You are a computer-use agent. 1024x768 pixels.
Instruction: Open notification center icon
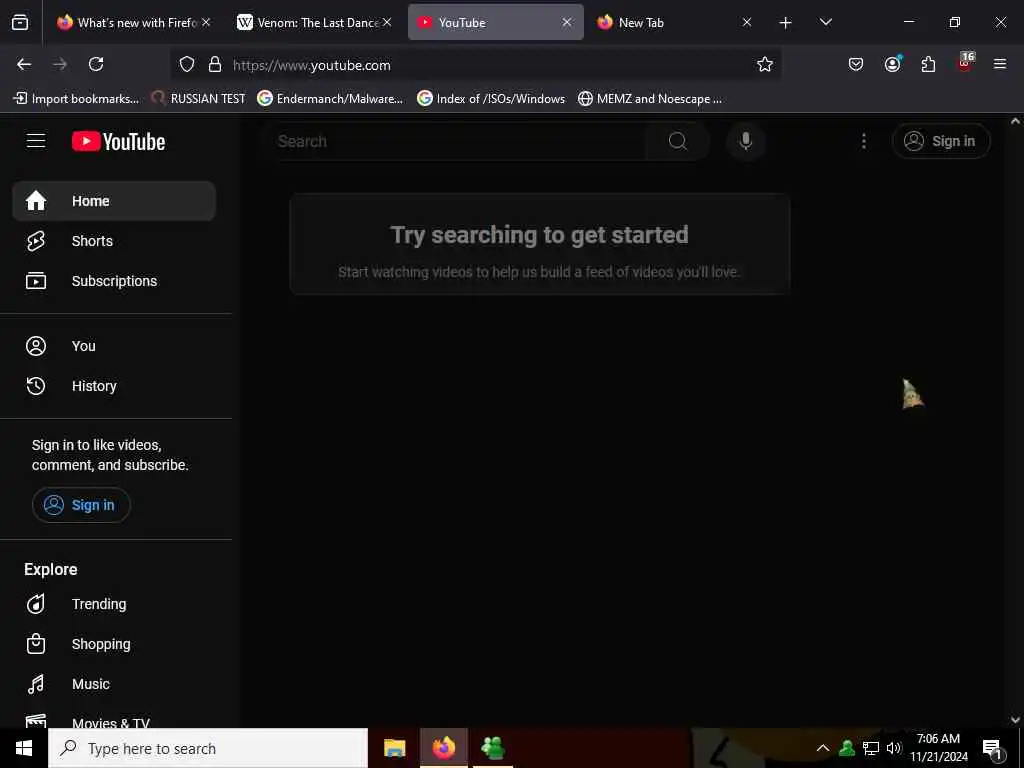point(993,748)
